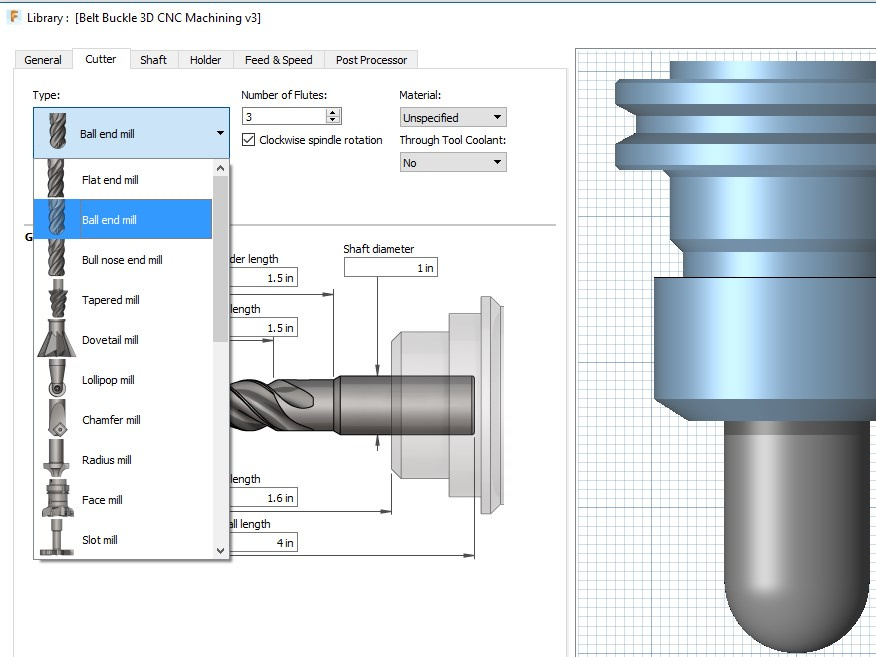
Task: Click the overall length field showing 4 in
Action: click(x=263, y=542)
